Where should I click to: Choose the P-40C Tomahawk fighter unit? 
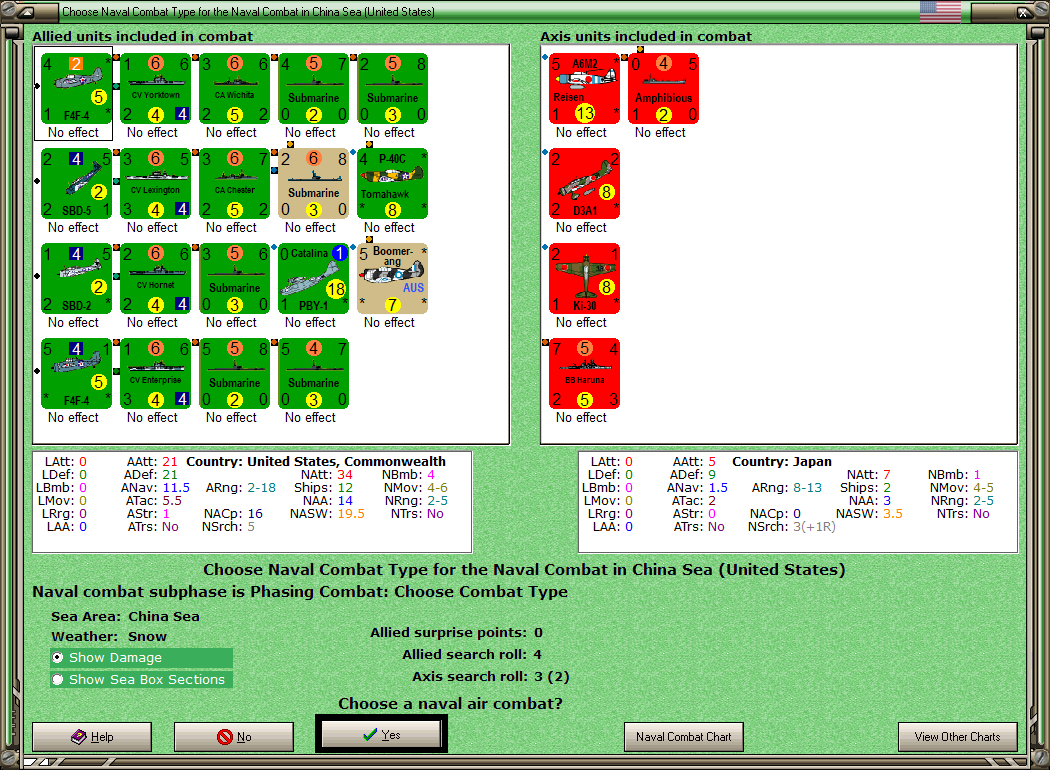(x=392, y=184)
